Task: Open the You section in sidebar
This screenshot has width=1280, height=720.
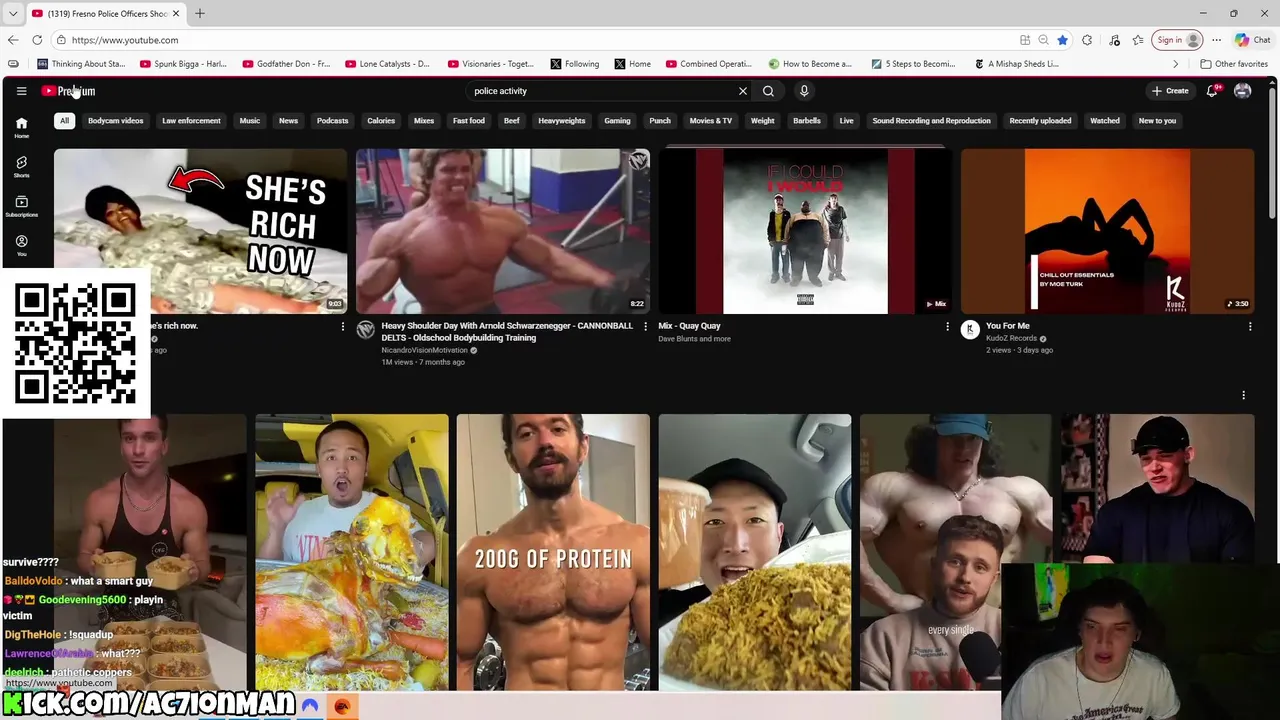Action: 21,246
